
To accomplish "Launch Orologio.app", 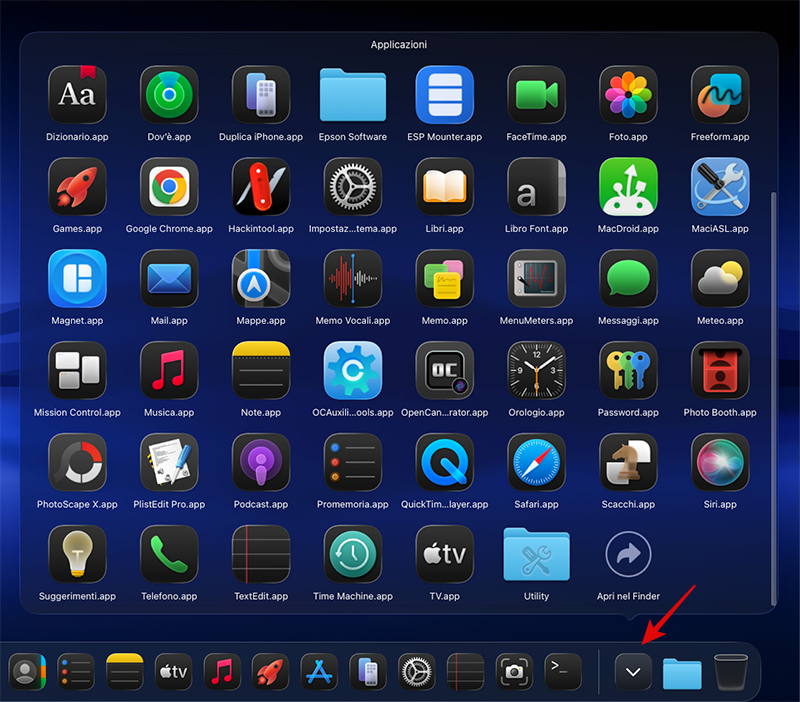I will click(536, 370).
